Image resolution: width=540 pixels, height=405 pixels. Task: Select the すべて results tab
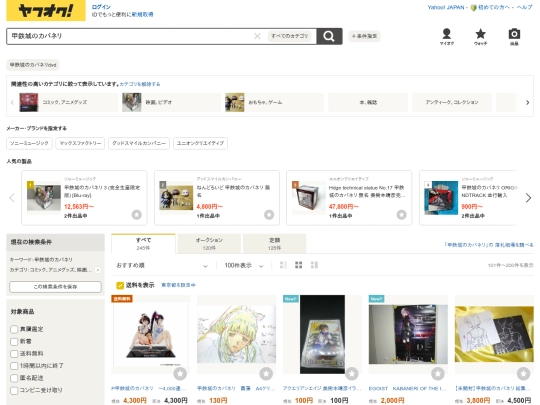coord(143,243)
